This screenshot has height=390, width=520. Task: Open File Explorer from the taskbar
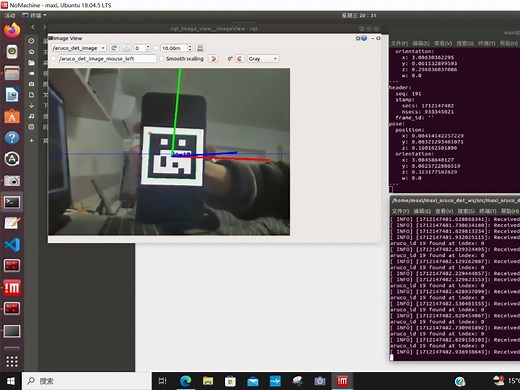208,381
